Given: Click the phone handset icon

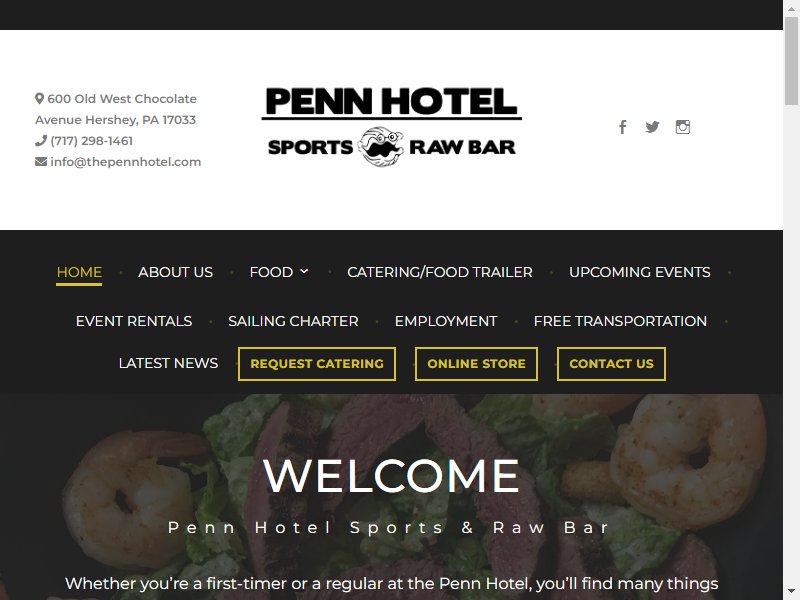Looking at the screenshot, I should (41, 140).
